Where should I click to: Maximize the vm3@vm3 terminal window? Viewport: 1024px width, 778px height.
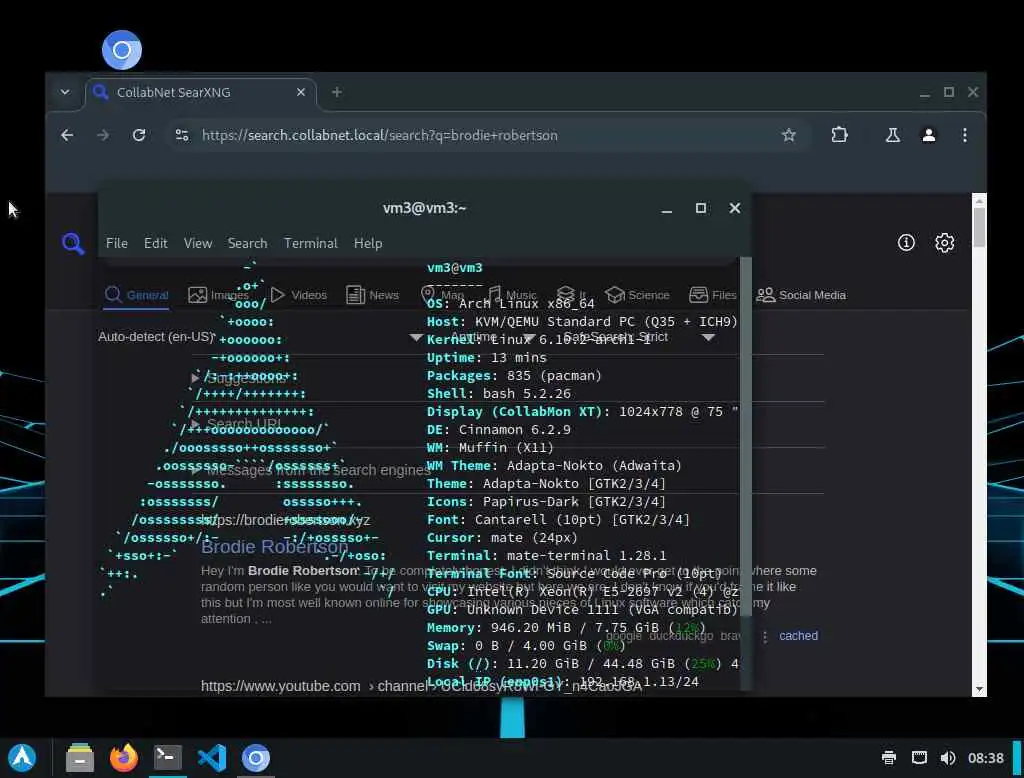(701, 208)
